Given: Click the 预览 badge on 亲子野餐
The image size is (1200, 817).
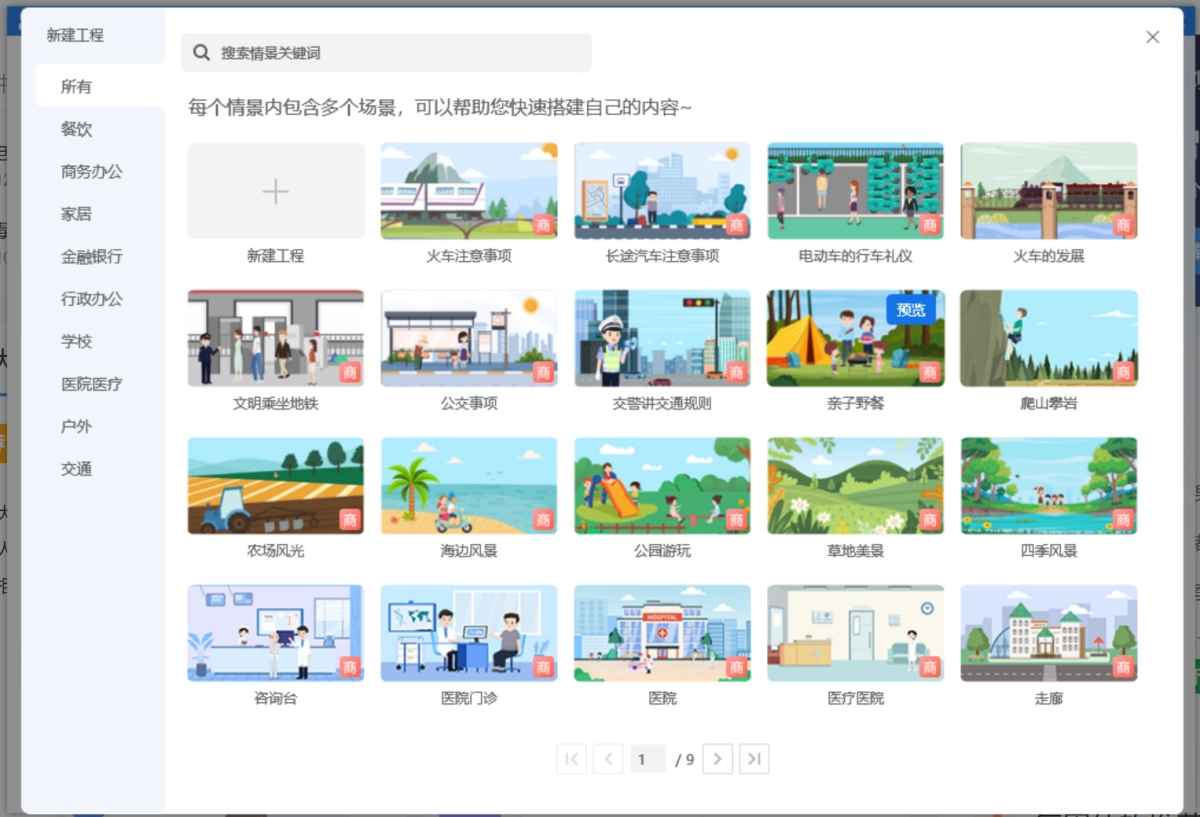Looking at the screenshot, I should [911, 310].
